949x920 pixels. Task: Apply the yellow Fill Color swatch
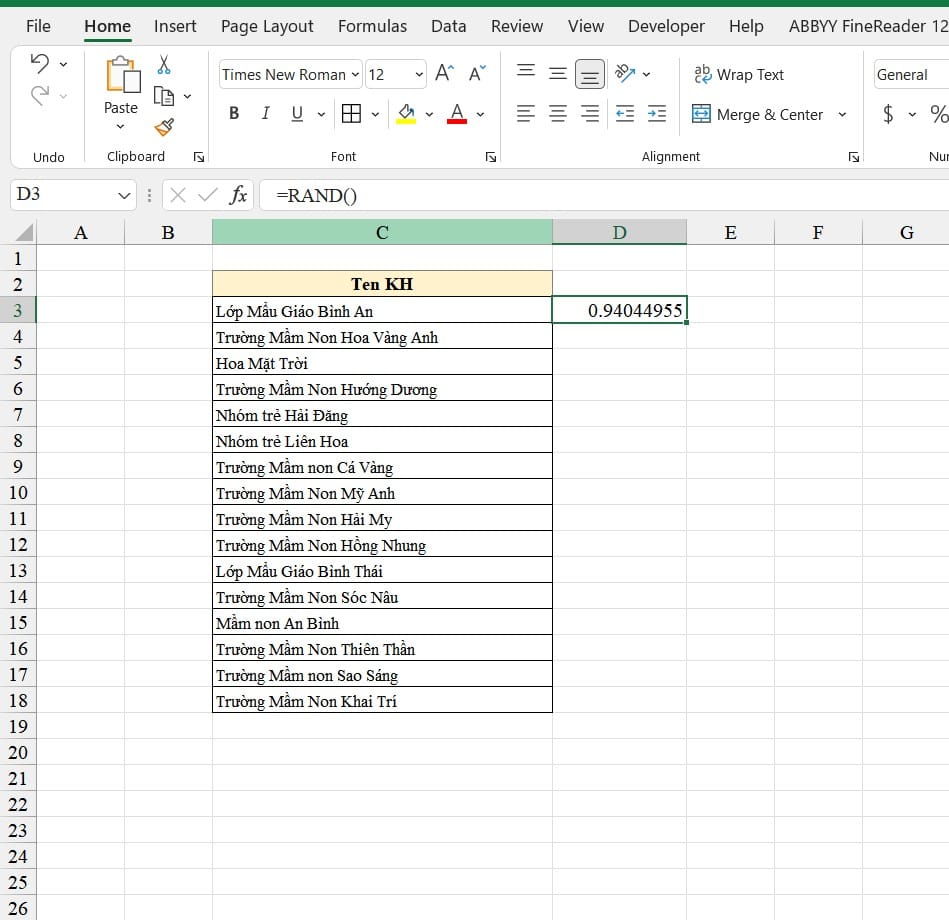(x=406, y=114)
